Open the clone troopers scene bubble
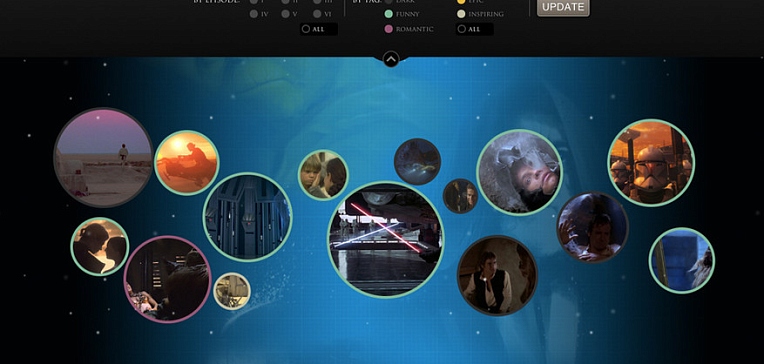The width and height of the screenshot is (764, 364). pos(651,163)
